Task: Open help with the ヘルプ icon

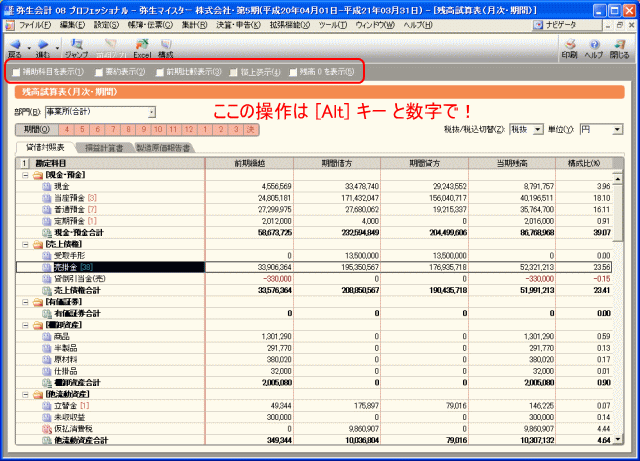Action: [x=593, y=47]
